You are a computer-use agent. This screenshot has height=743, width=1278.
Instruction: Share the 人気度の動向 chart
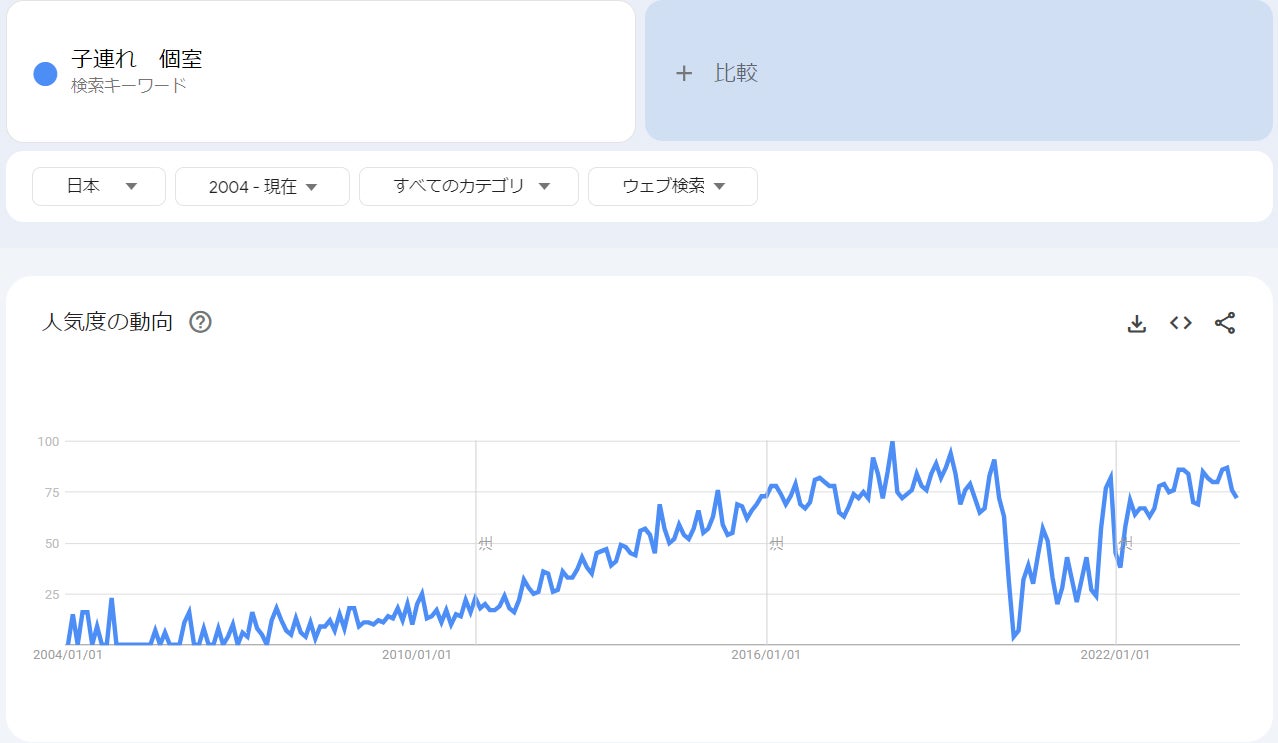point(1225,323)
